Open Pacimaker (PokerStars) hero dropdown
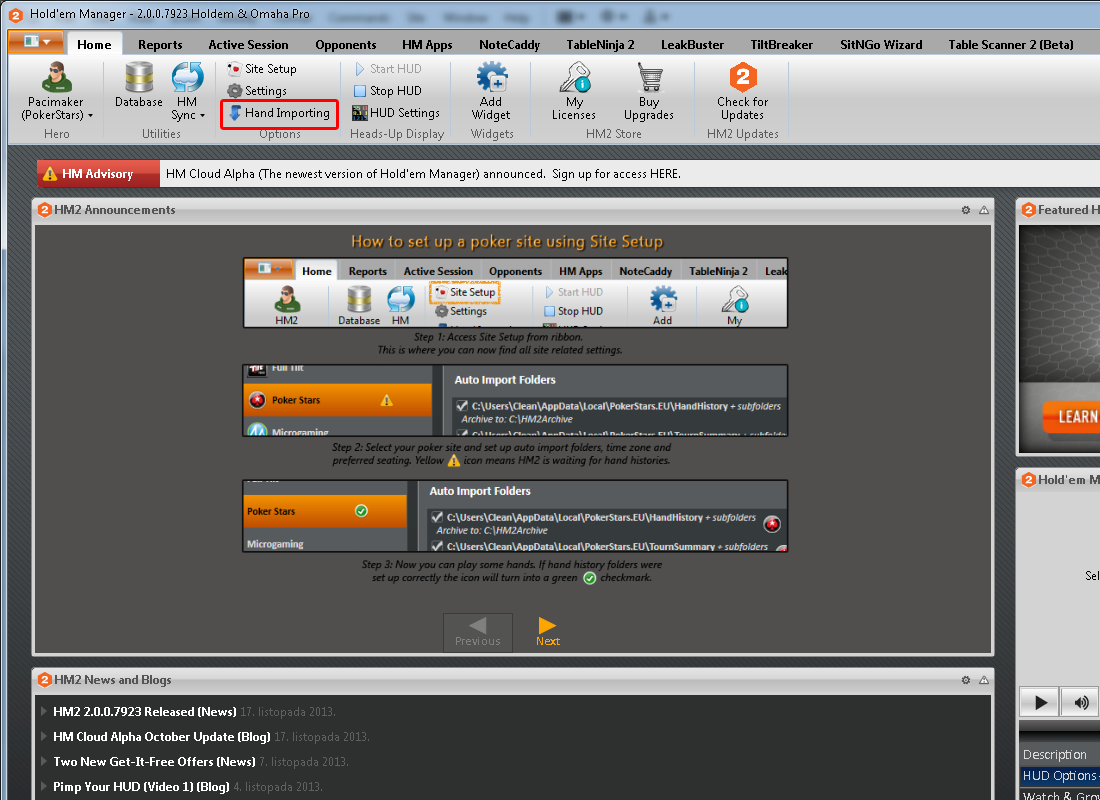The image size is (1100, 800). coord(56,115)
